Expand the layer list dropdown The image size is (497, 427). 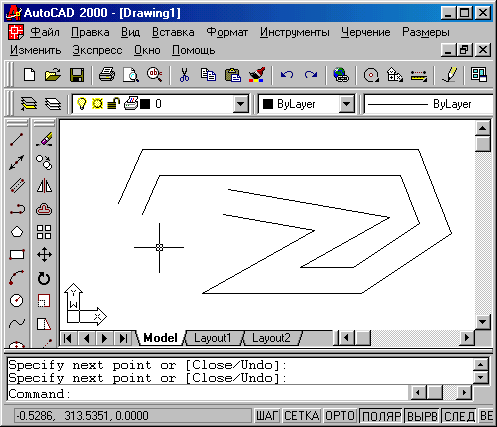tap(240, 104)
